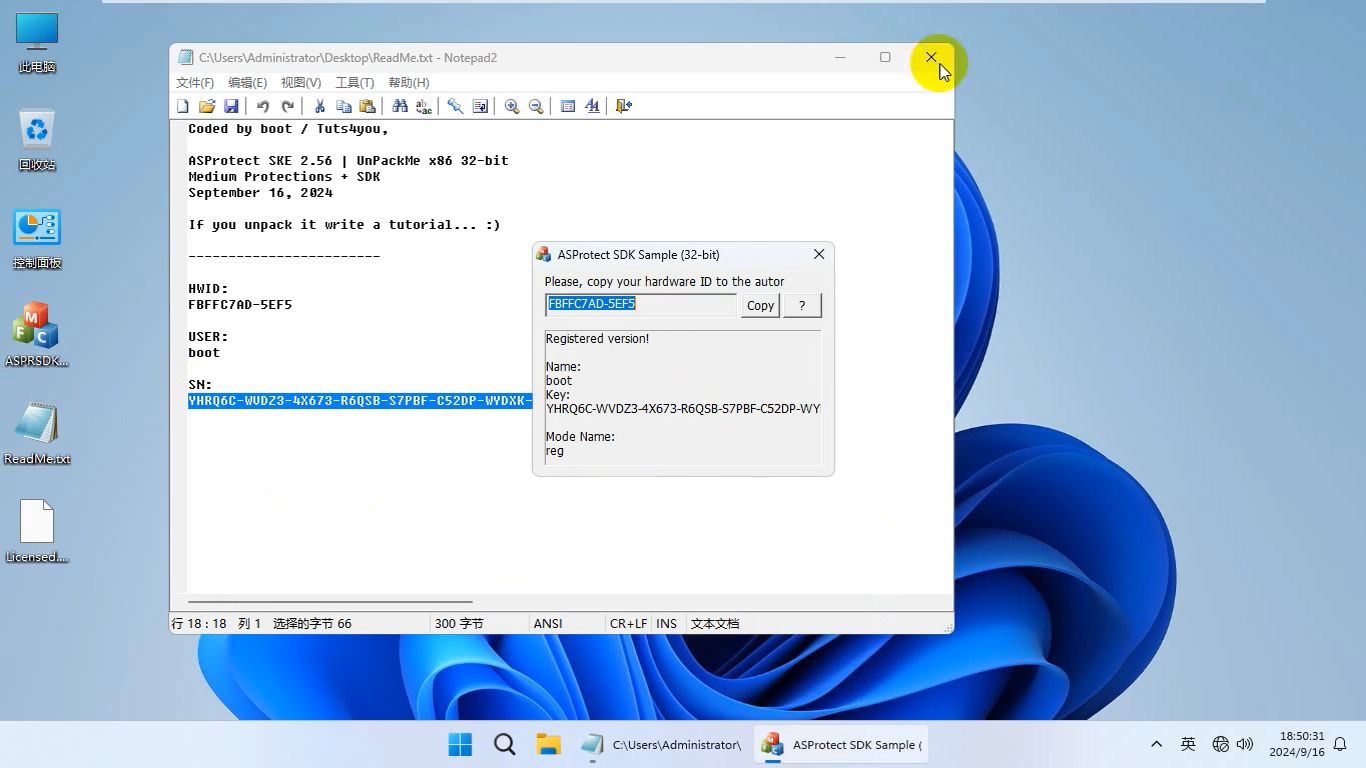Screen dimensions: 1366x768
Task: Click the 此电脑 desktop icon
Action: [x=37, y=43]
